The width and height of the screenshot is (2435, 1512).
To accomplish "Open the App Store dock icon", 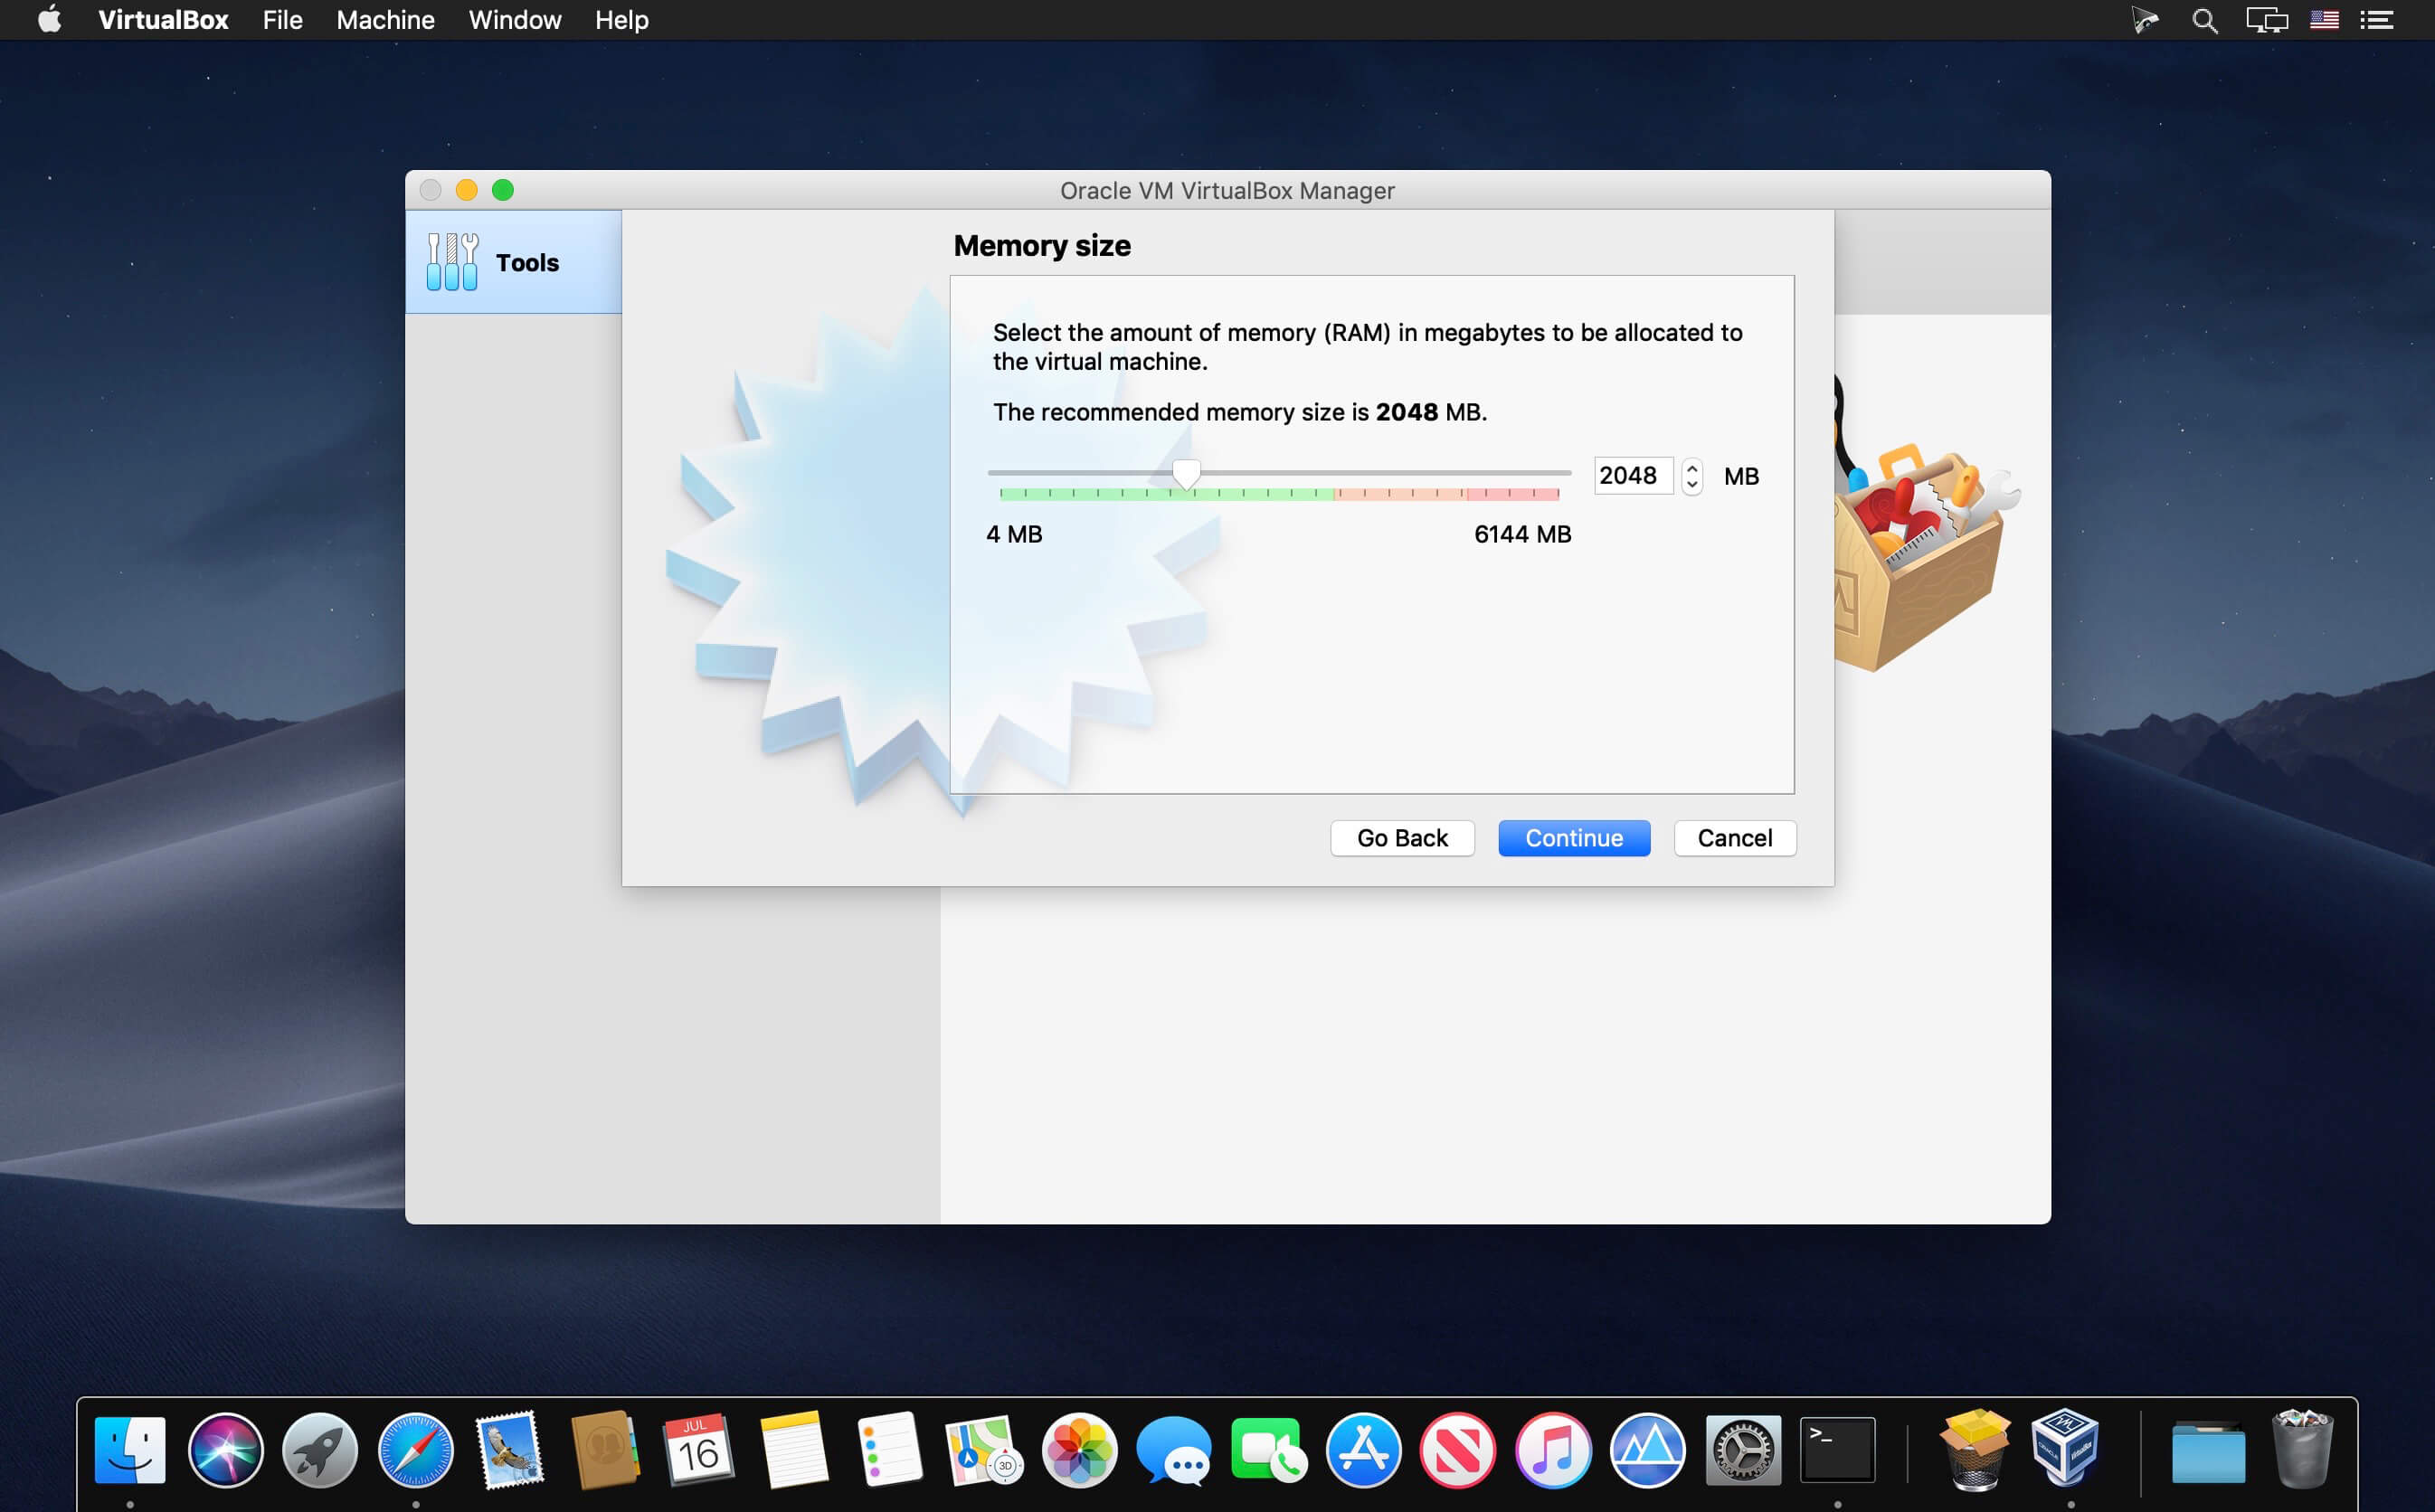I will tap(1363, 1449).
